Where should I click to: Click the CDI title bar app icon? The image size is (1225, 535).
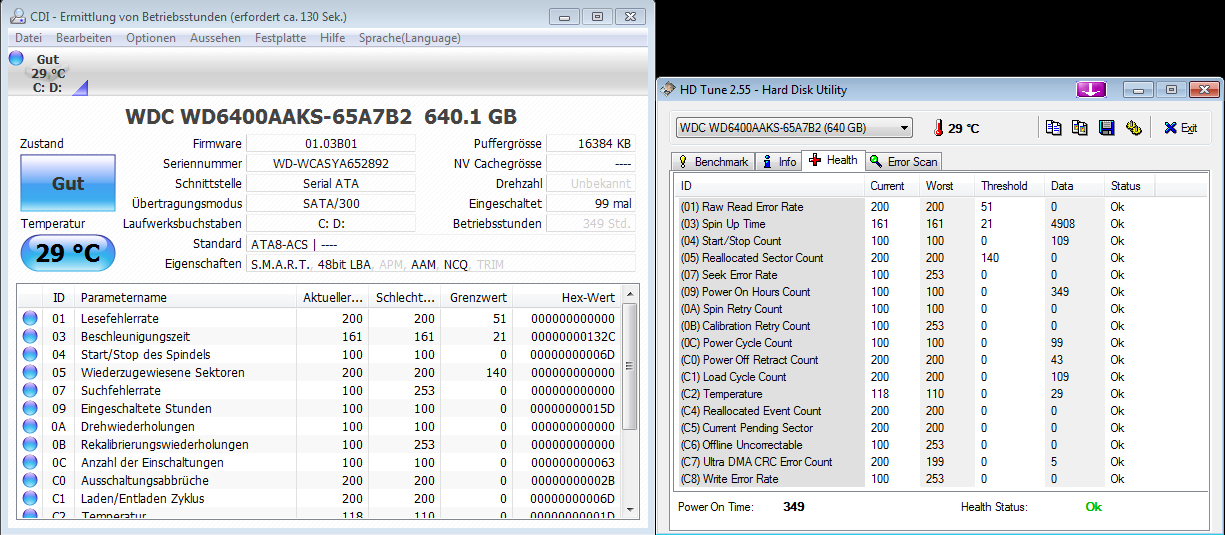[x=18, y=16]
